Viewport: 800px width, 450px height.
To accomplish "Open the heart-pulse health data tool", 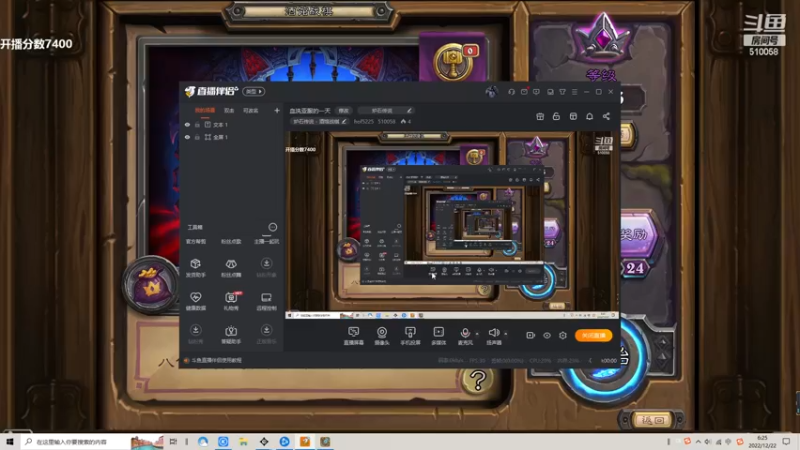I will click(195, 301).
